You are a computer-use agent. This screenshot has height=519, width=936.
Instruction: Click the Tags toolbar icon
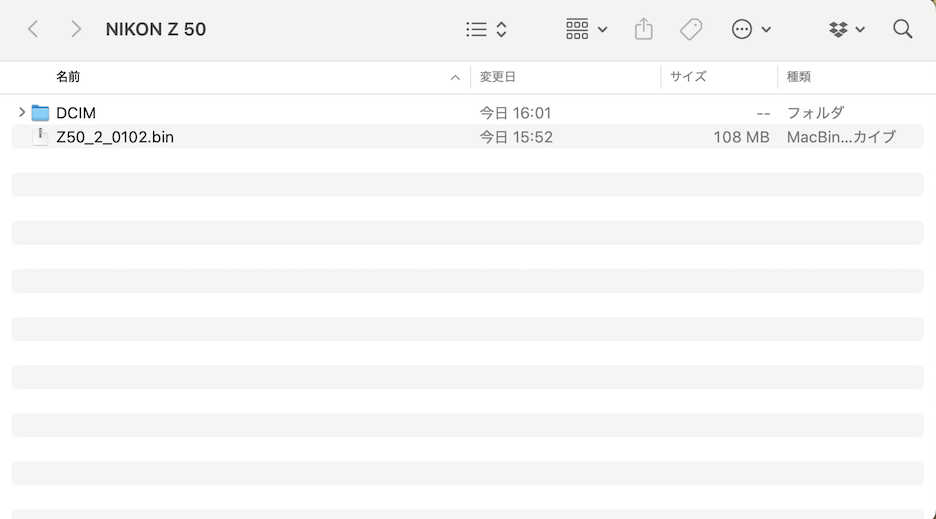[691, 29]
